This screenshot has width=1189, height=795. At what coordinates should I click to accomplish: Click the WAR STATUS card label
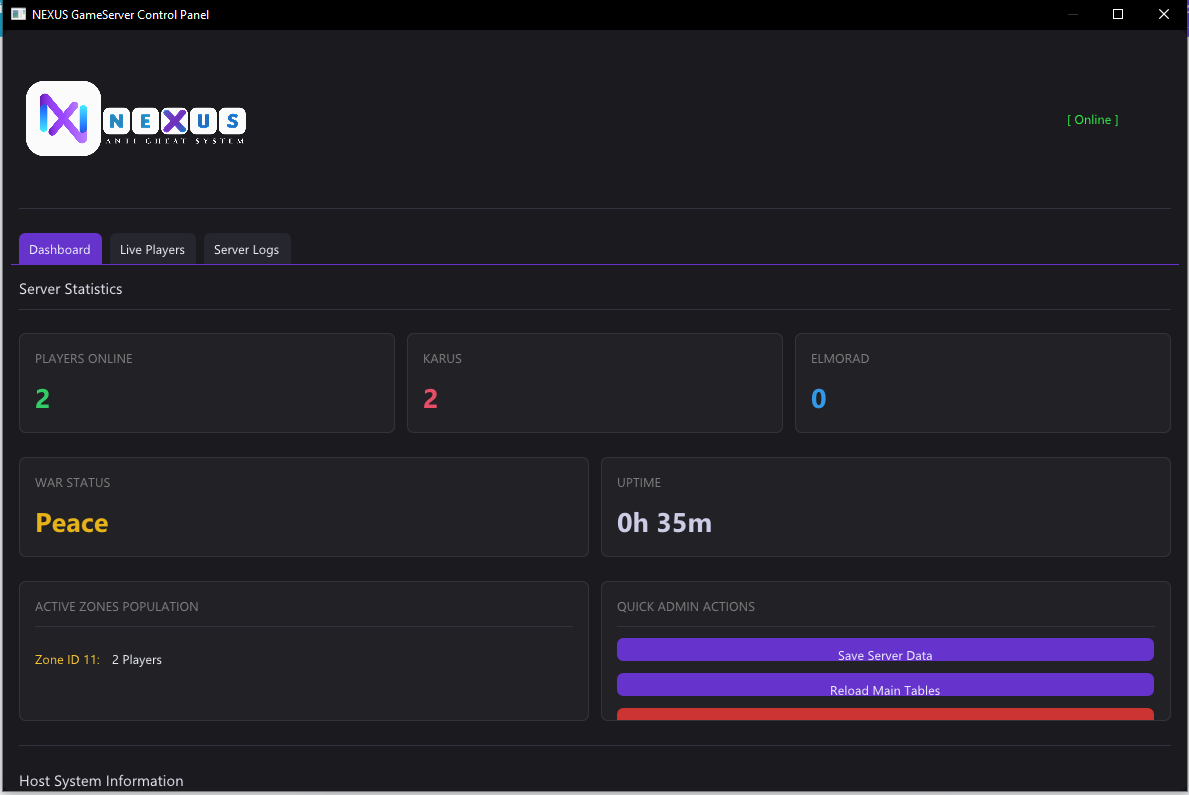tap(73, 482)
